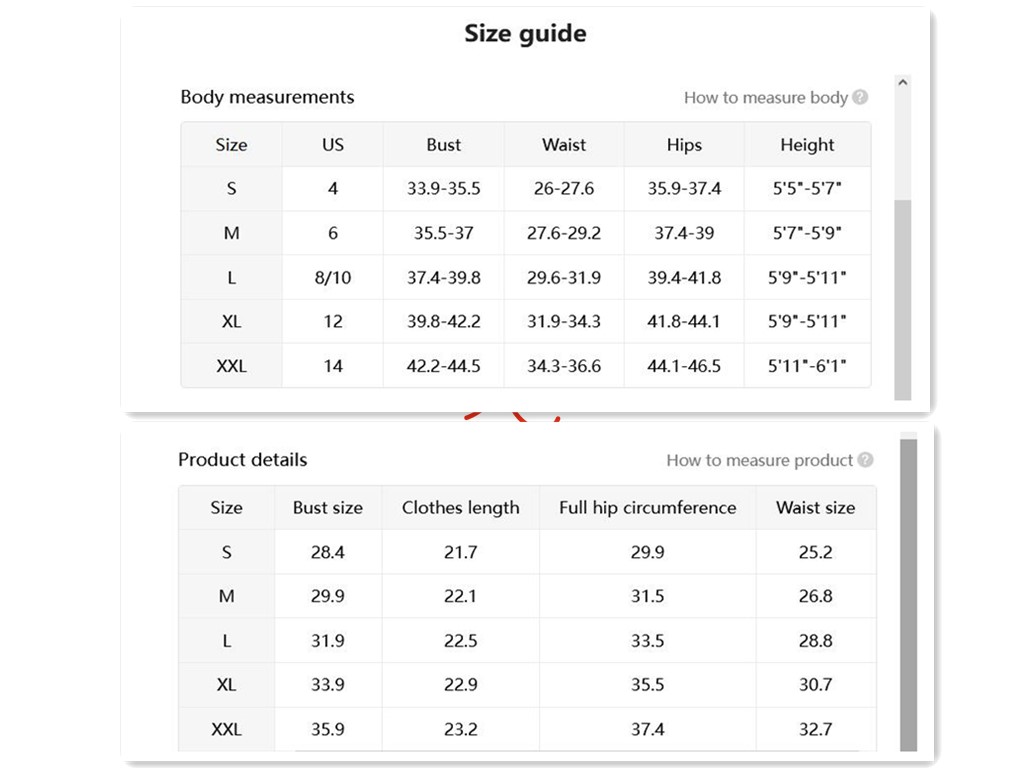Screen dimensions: 1024x768
Task: Click the Waist size column header
Action: 815,508
